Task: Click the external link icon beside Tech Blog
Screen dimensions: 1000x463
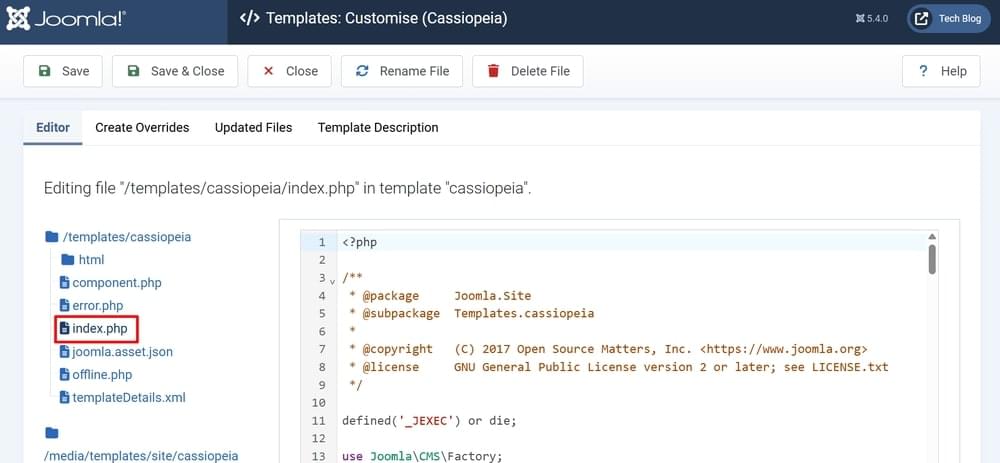Action: tap(921, 18)
